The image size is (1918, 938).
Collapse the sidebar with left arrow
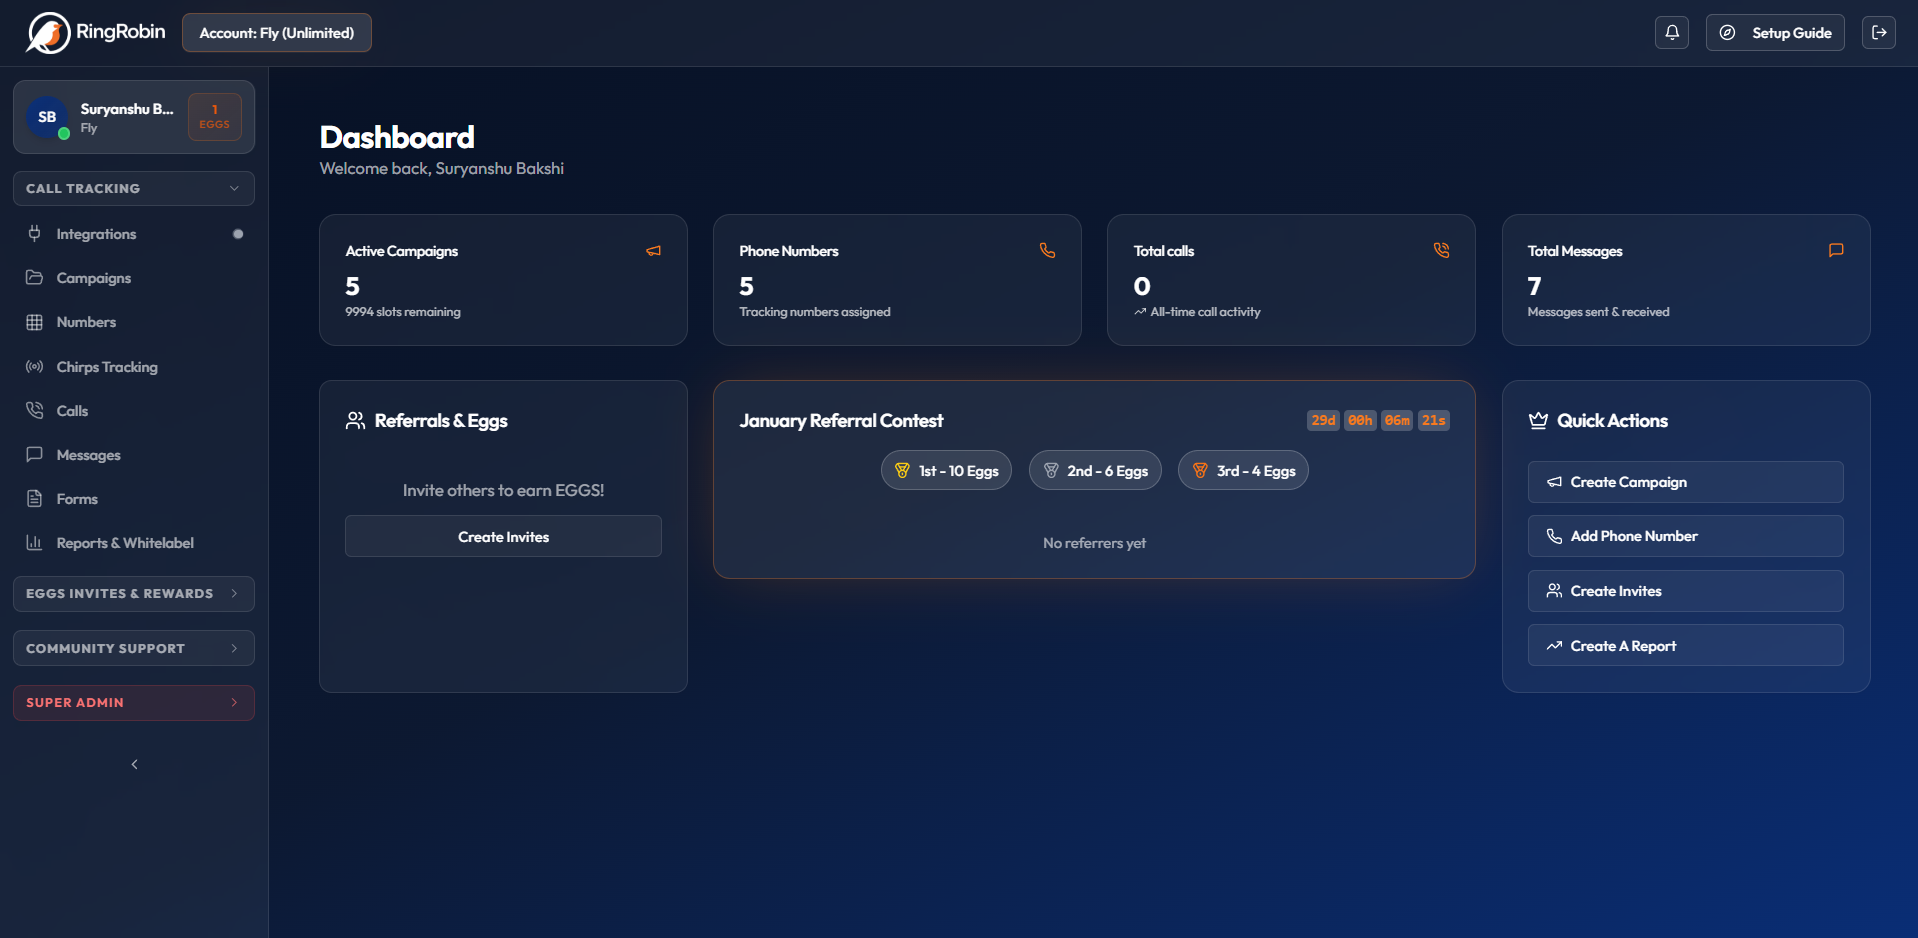pyautogui.click(x=134, y=765)
